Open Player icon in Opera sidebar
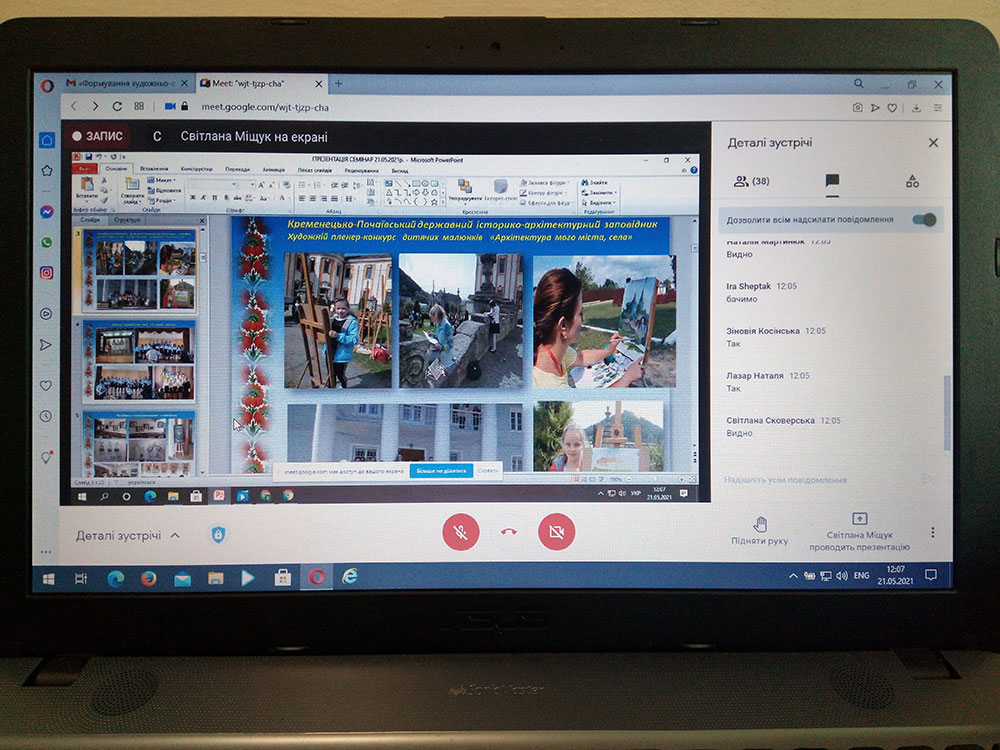The width and height of the screenshot is (1000, 750). coord(46,314)
